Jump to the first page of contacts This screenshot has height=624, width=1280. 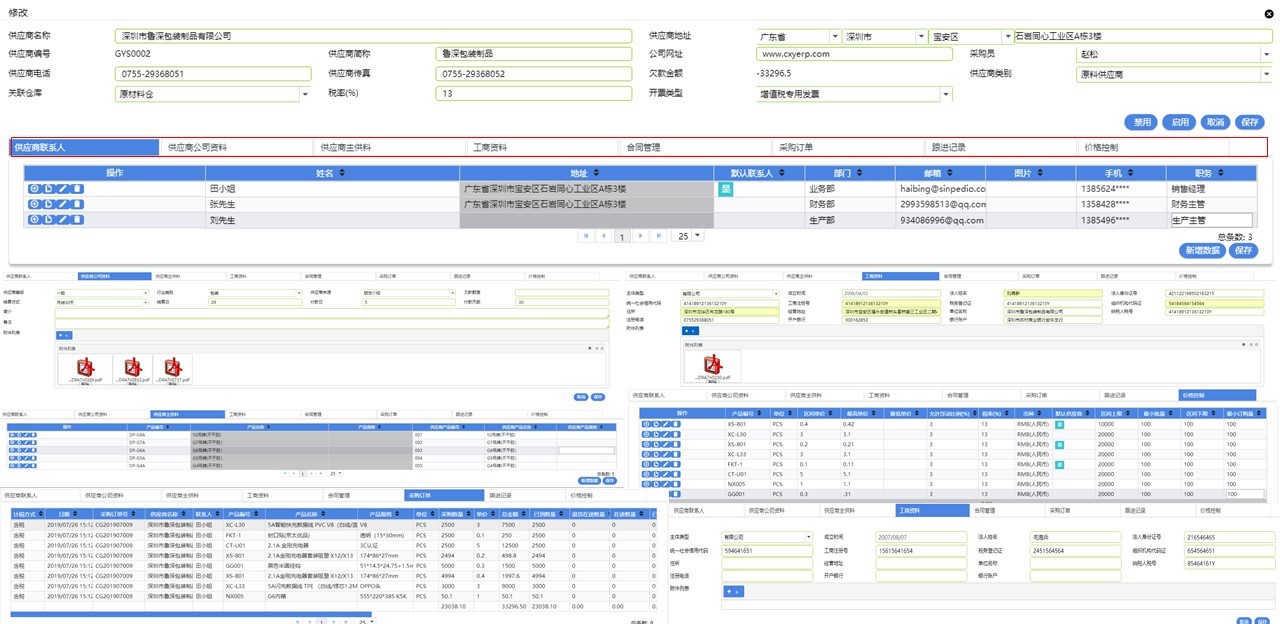pos(585,237)
